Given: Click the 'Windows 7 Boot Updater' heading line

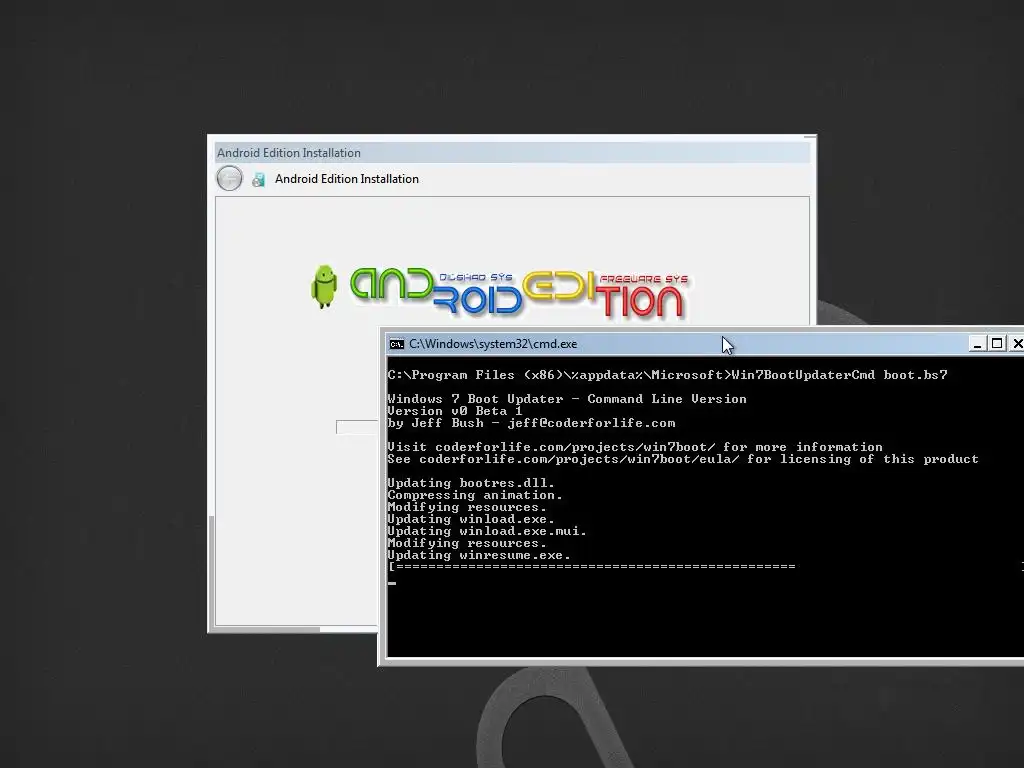Looking at the screenshot, I should pos(567,399).
